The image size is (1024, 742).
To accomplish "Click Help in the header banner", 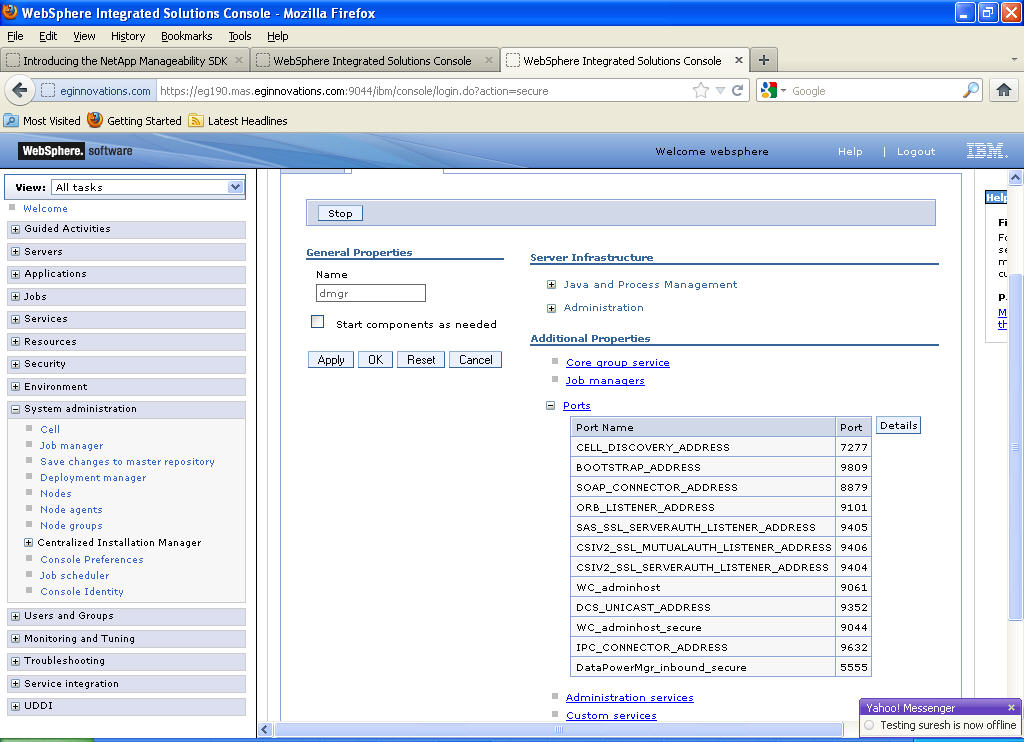I will point(850,152).
